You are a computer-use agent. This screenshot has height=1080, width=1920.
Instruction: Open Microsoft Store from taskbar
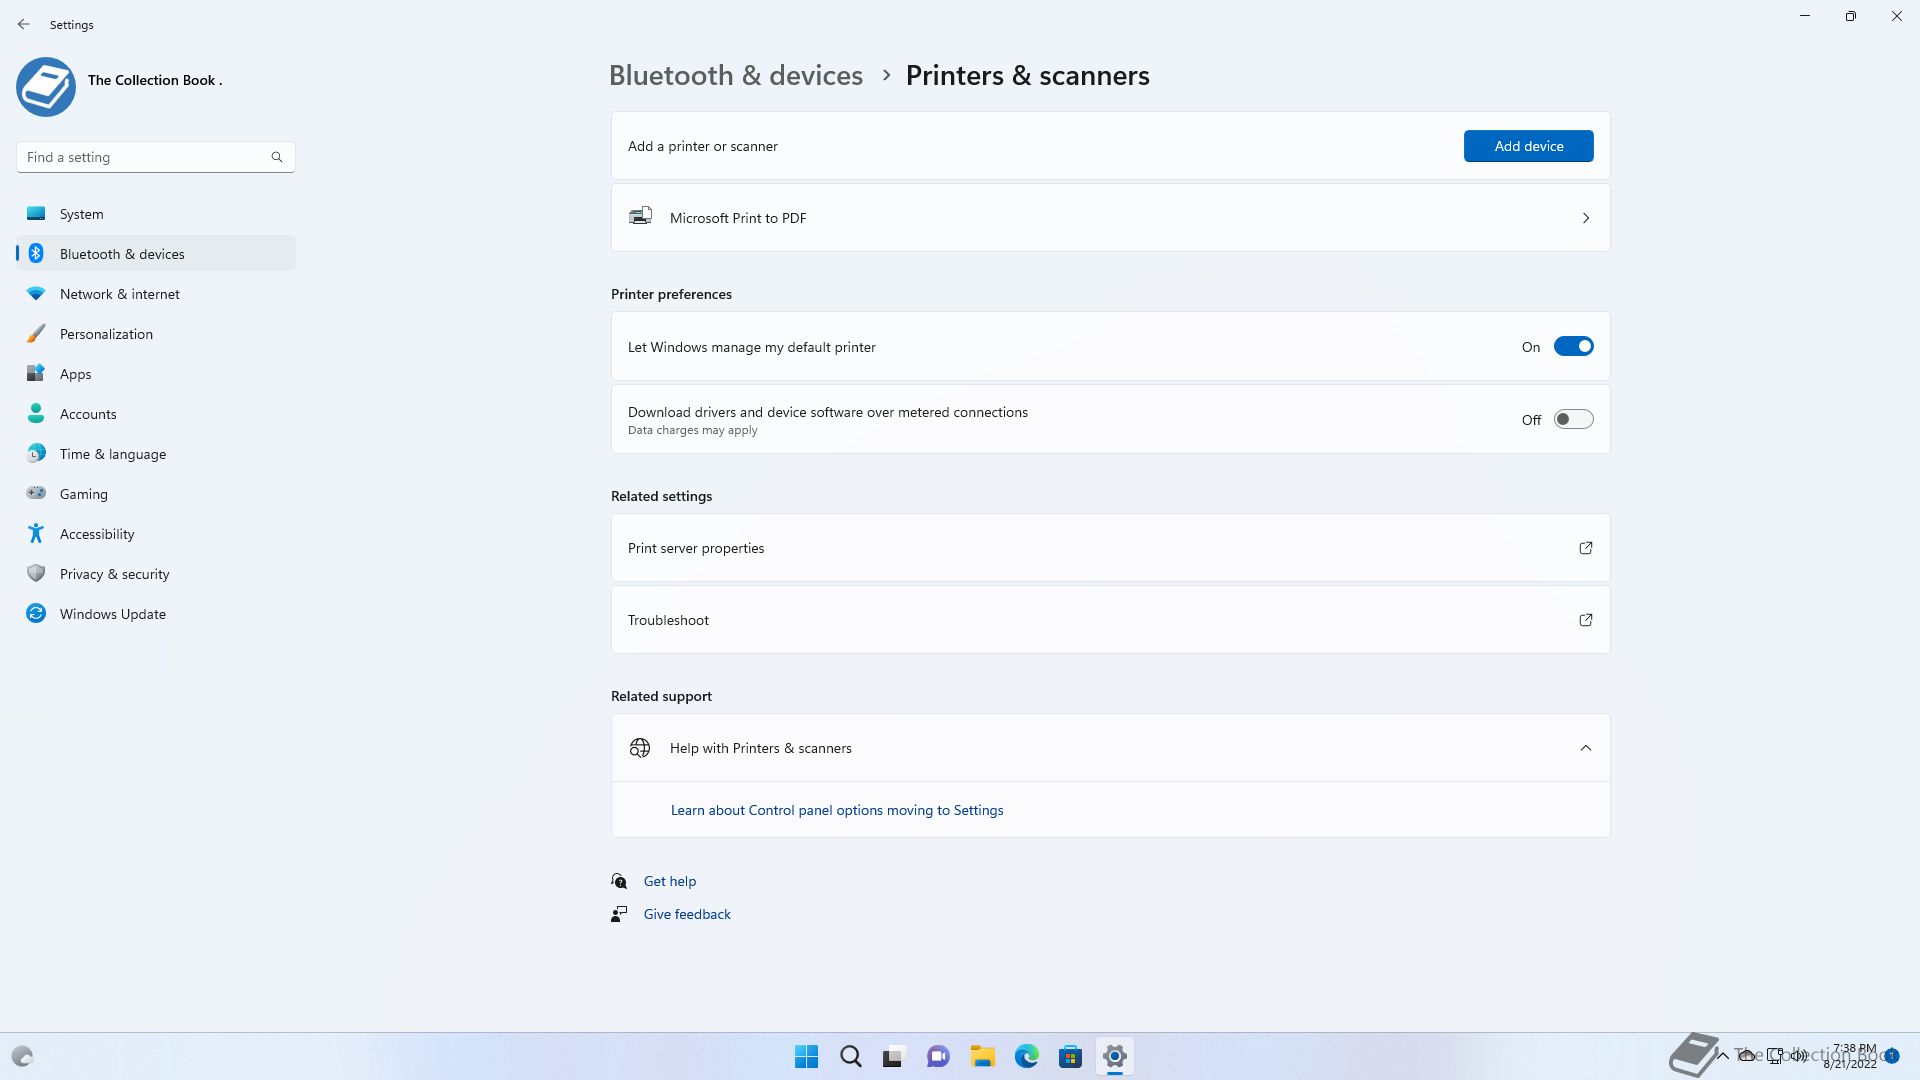1070,1056
